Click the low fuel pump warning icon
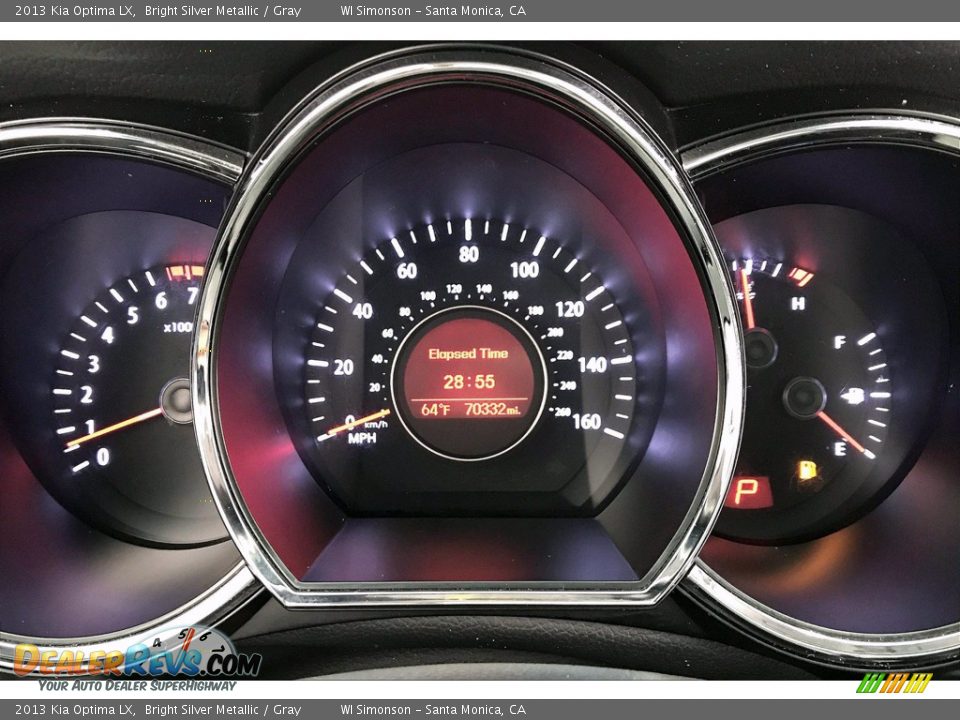The image size is (960, 720). point(807,470)
